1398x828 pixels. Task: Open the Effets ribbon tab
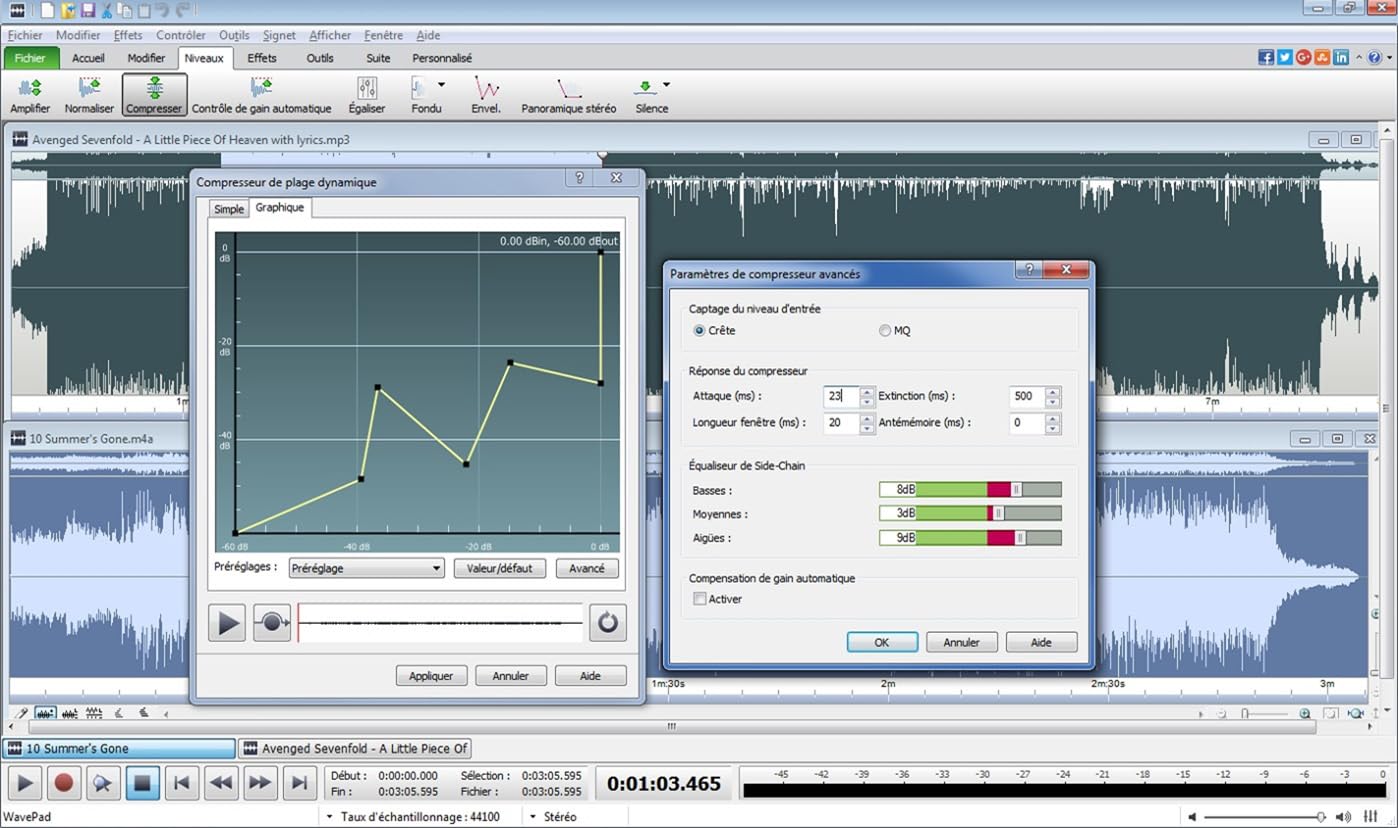coord(262,58)
